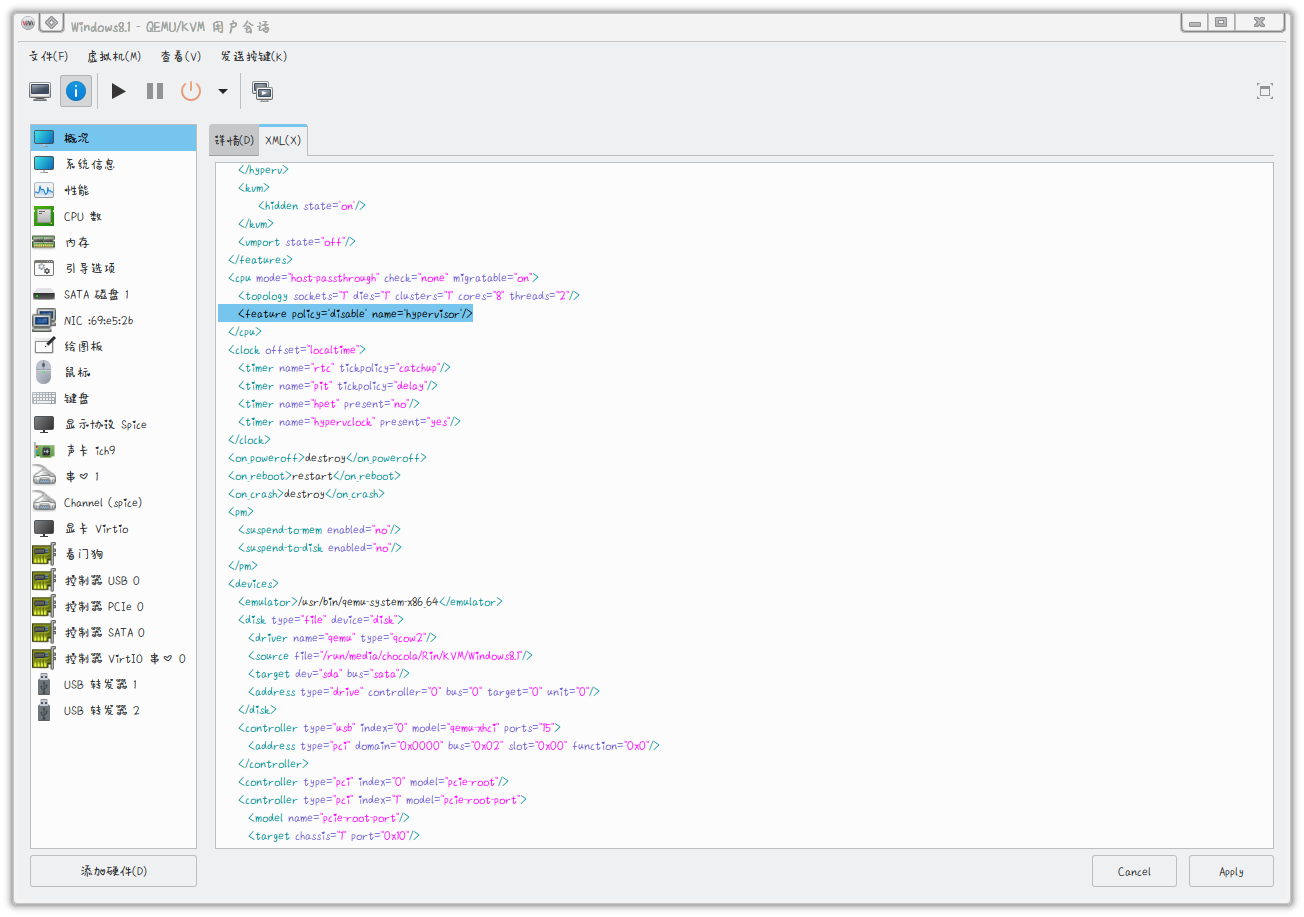Click the topology sockets line in XML
Screen dimensions: 1304x917
point(408,296)
